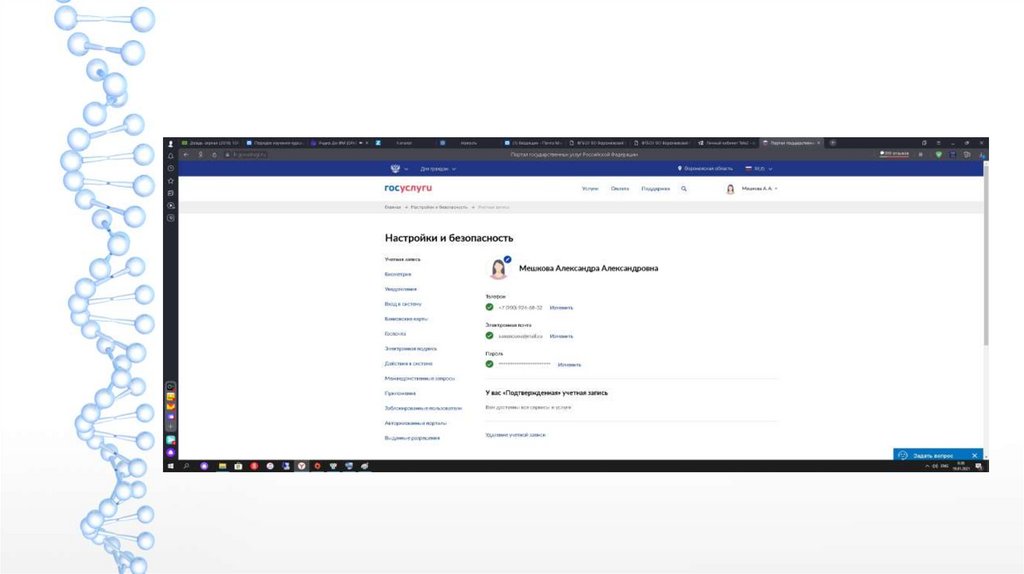
Task: Select 'Биометрия' in the settings sidebar
Action: tap(398, 273)
